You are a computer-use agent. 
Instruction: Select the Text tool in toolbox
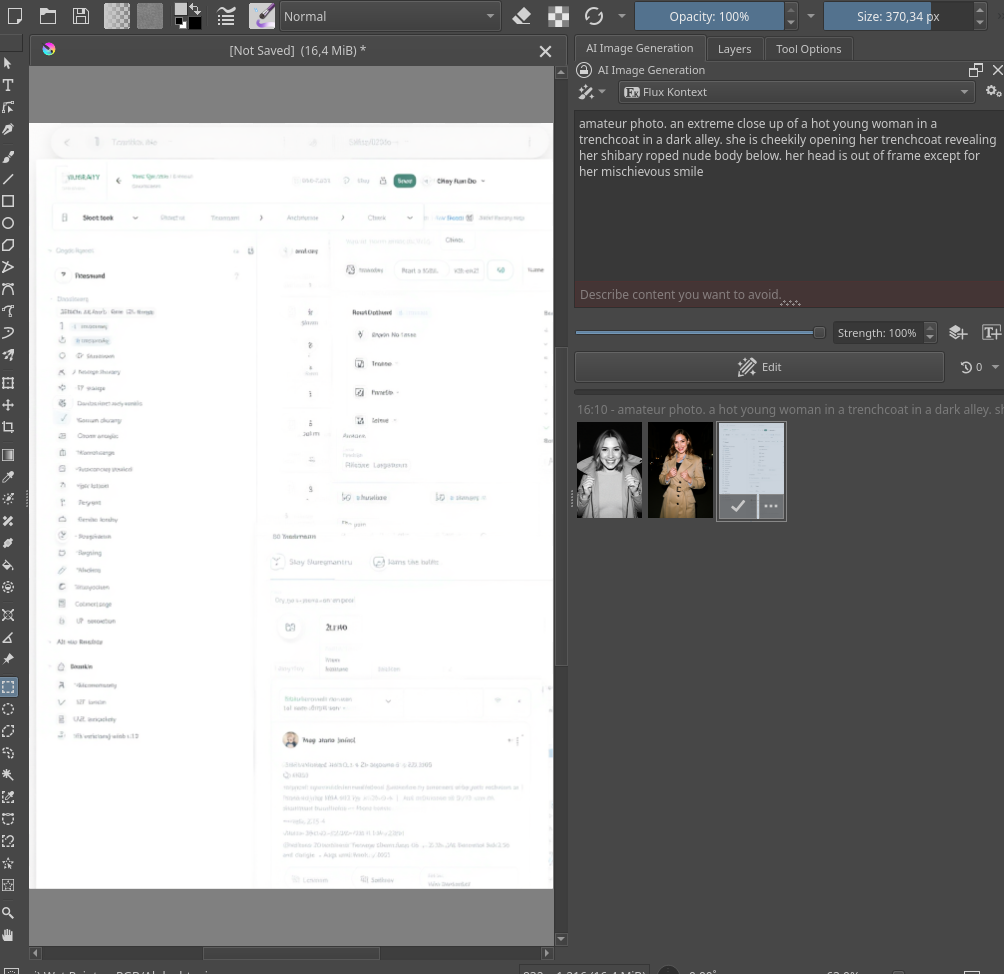pyautogui.click(x=8, y=85)
